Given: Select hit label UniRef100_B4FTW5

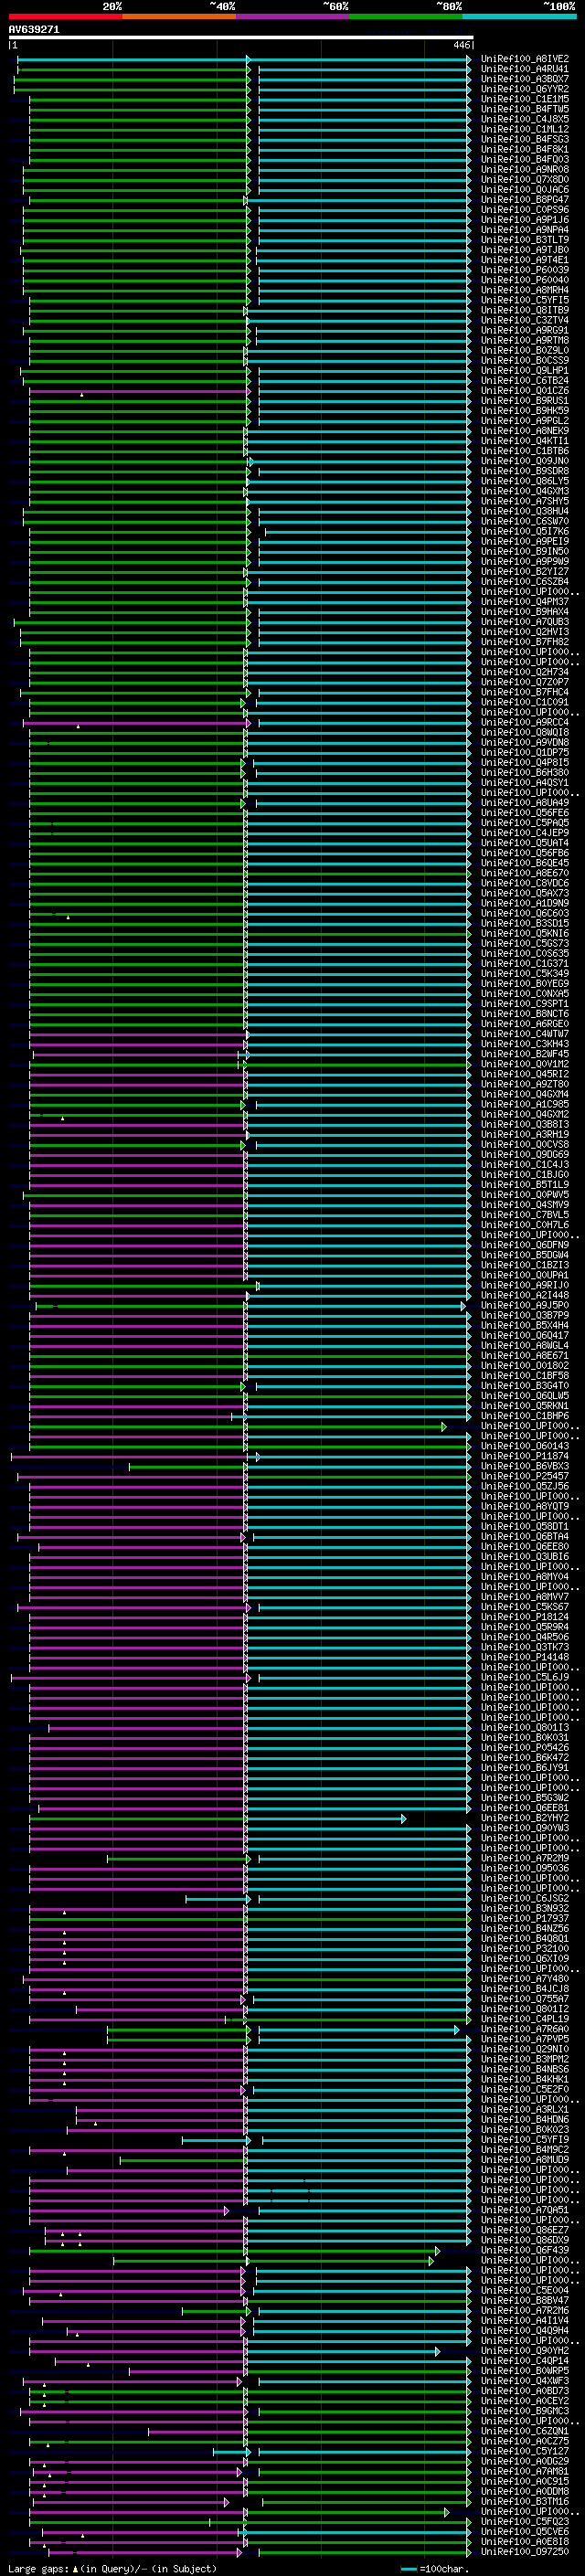Looking at the screenshot, I should 525,109.
